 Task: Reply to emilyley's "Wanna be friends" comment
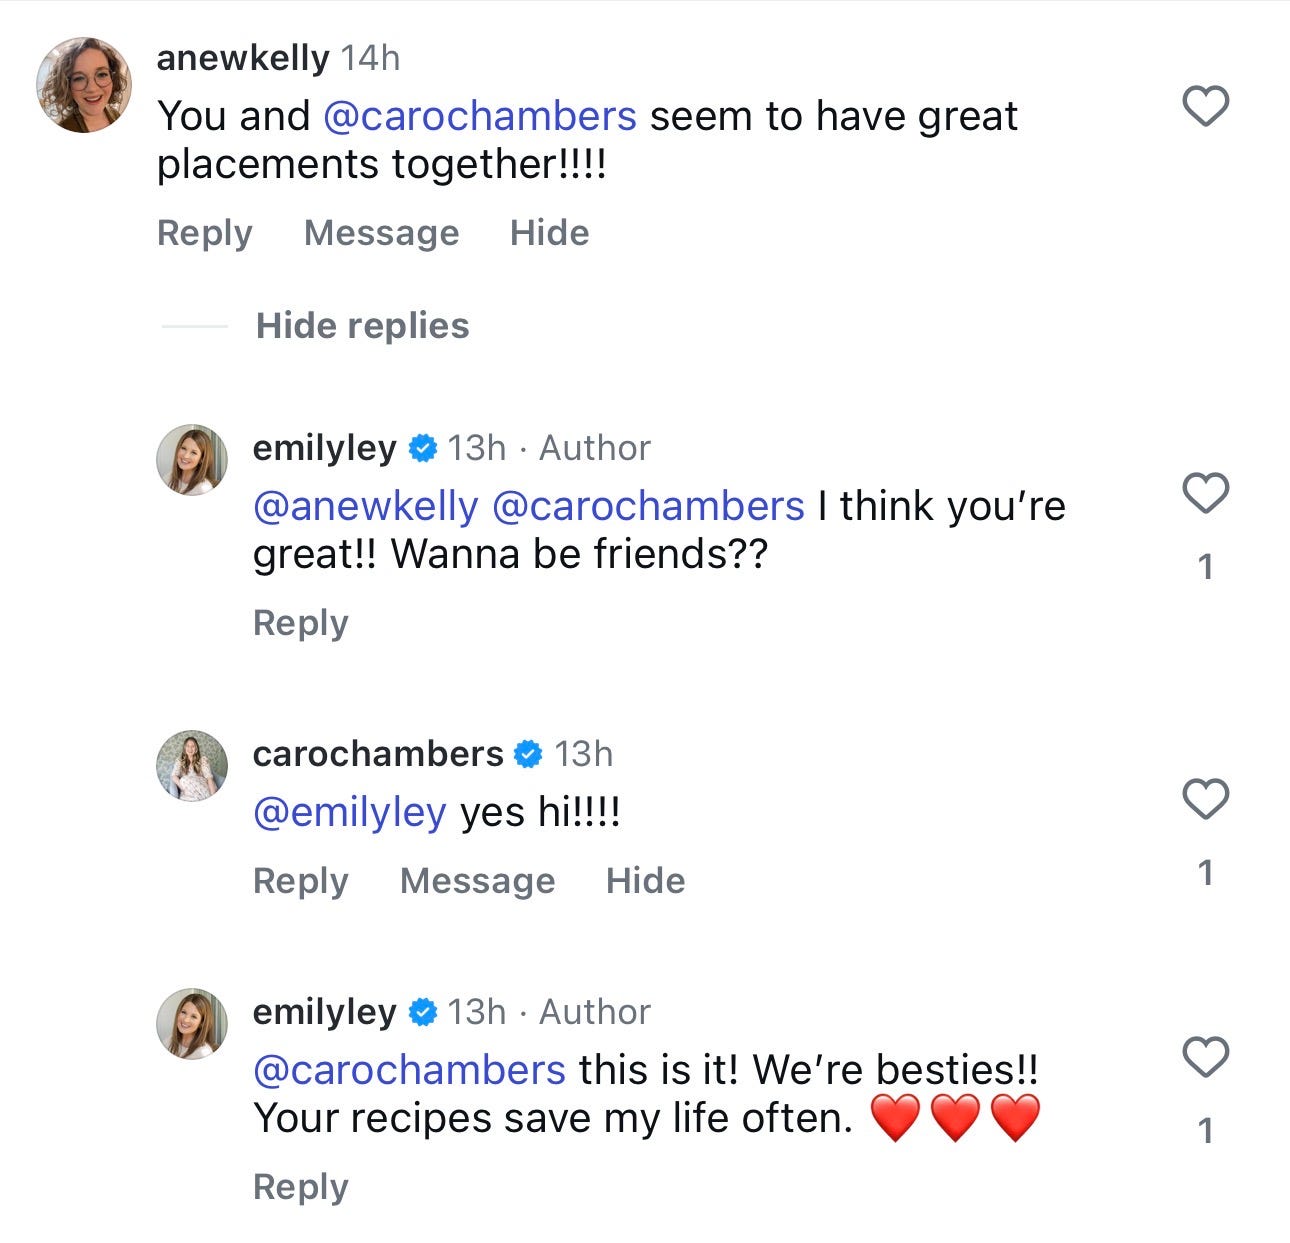[x=301, y=623]
